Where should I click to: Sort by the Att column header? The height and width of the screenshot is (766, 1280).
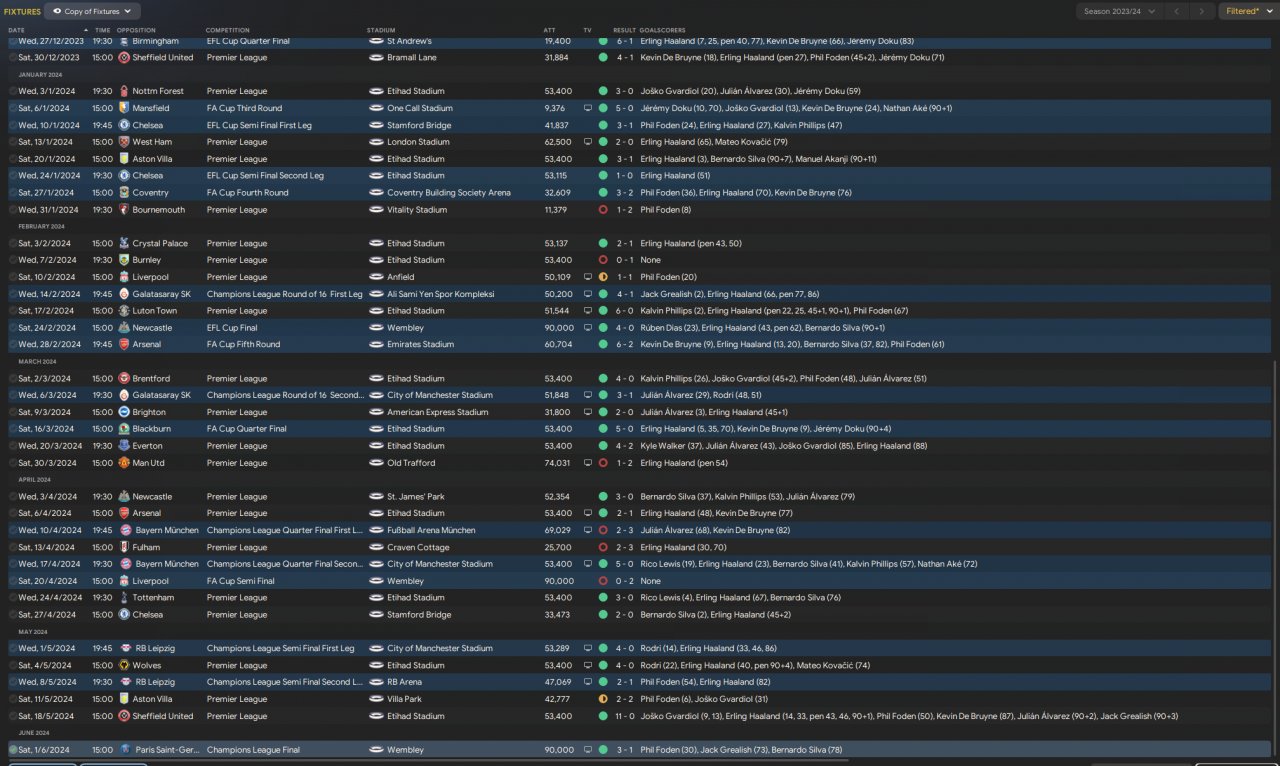549,30
